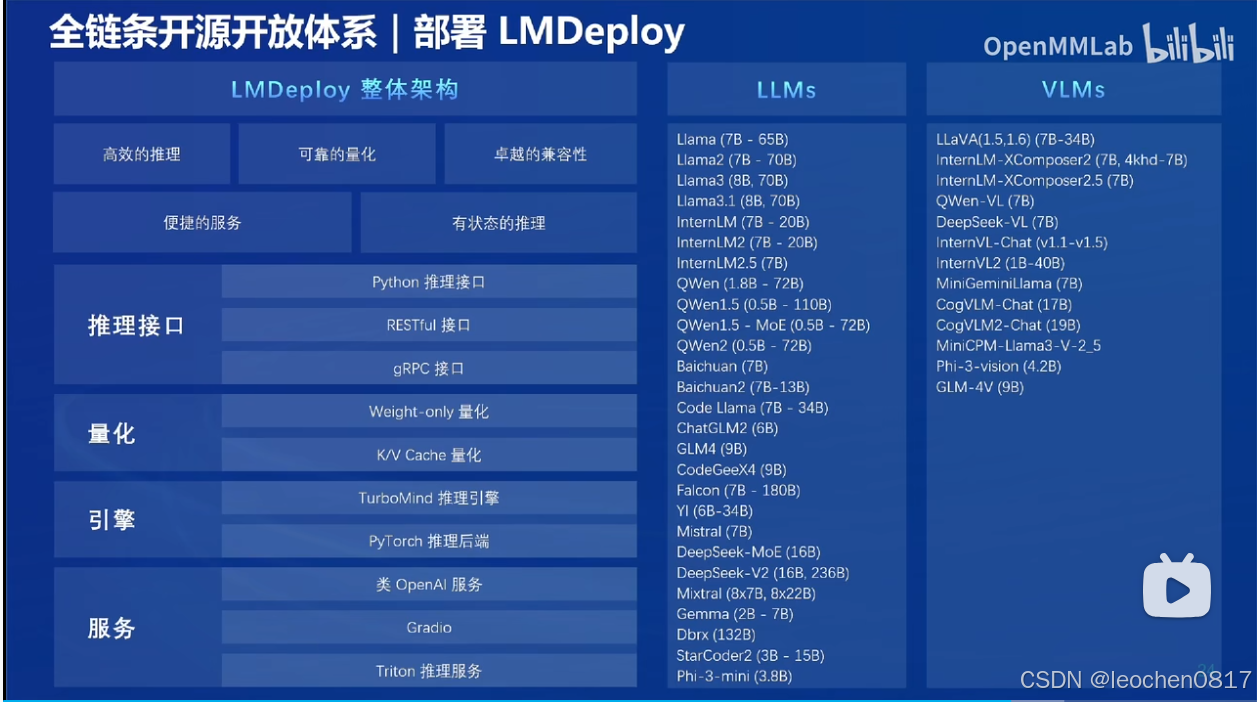Viewport: 1257px width, 702px height.
Task: Select the 'PyTorch 推理后端' row
Action: 429,541
